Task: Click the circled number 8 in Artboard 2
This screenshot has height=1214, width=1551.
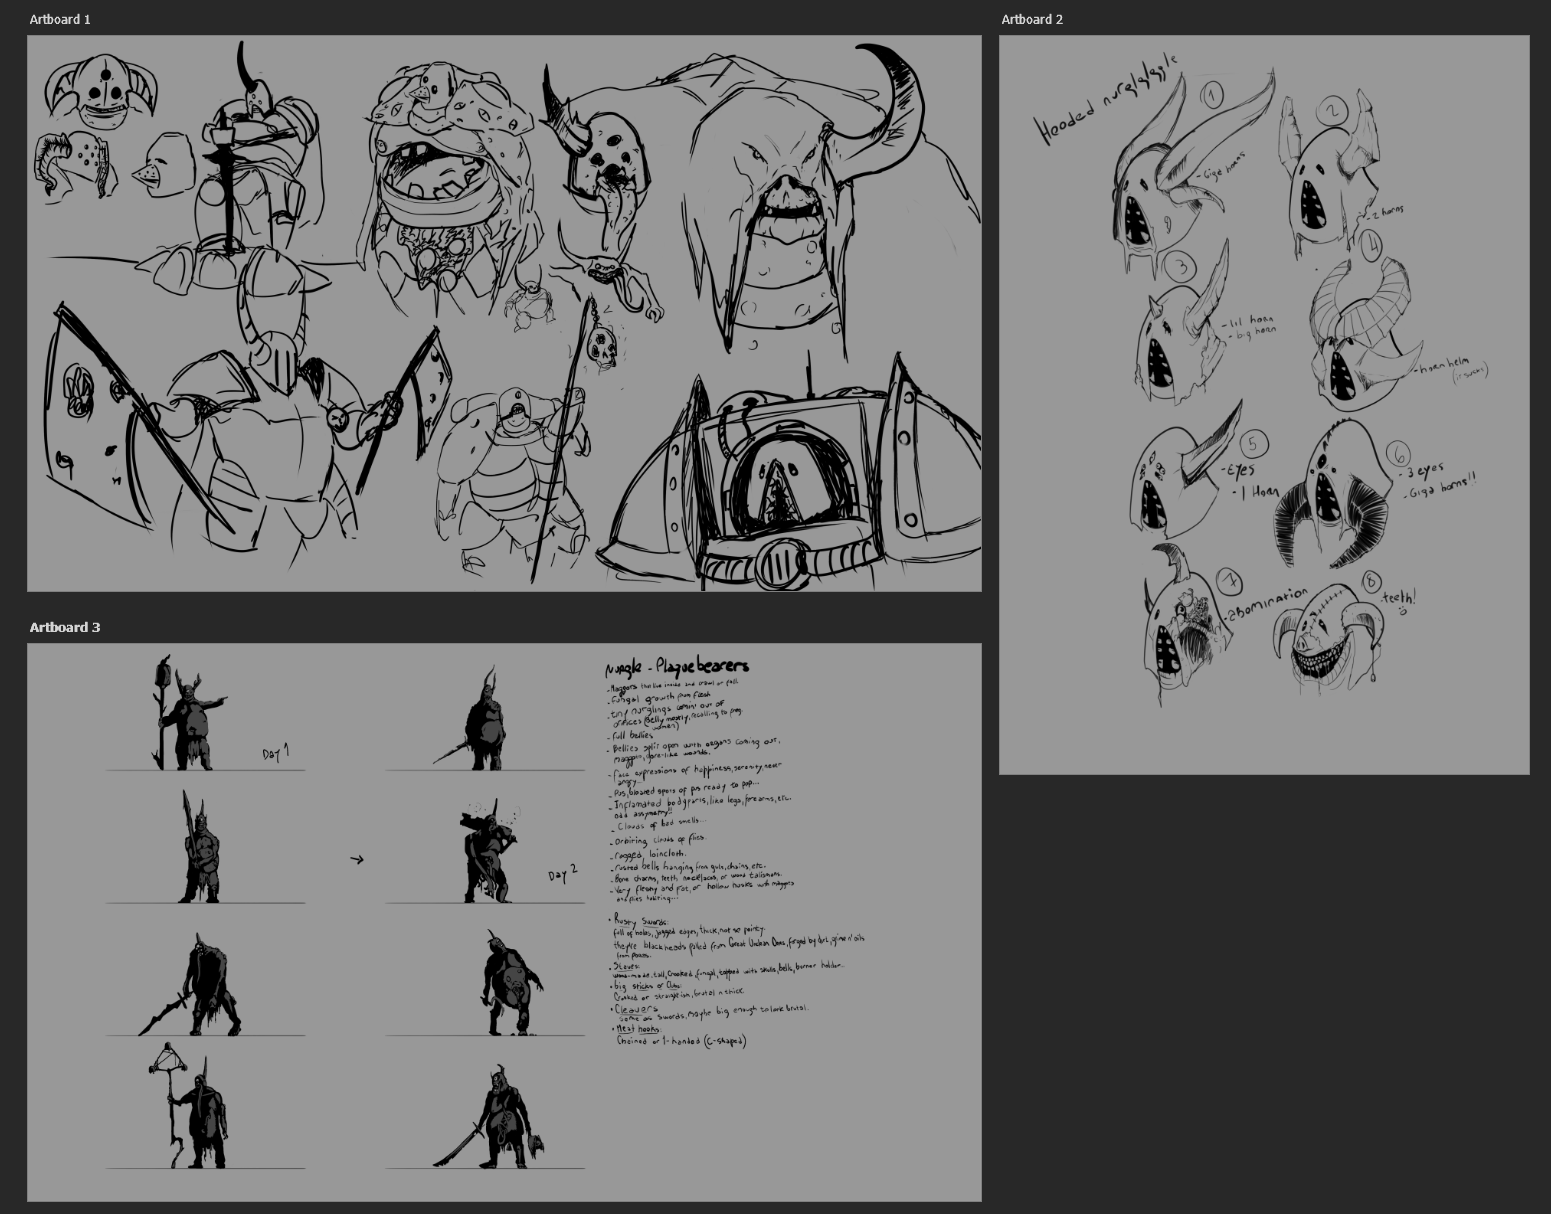Action: pos(1370,581)
